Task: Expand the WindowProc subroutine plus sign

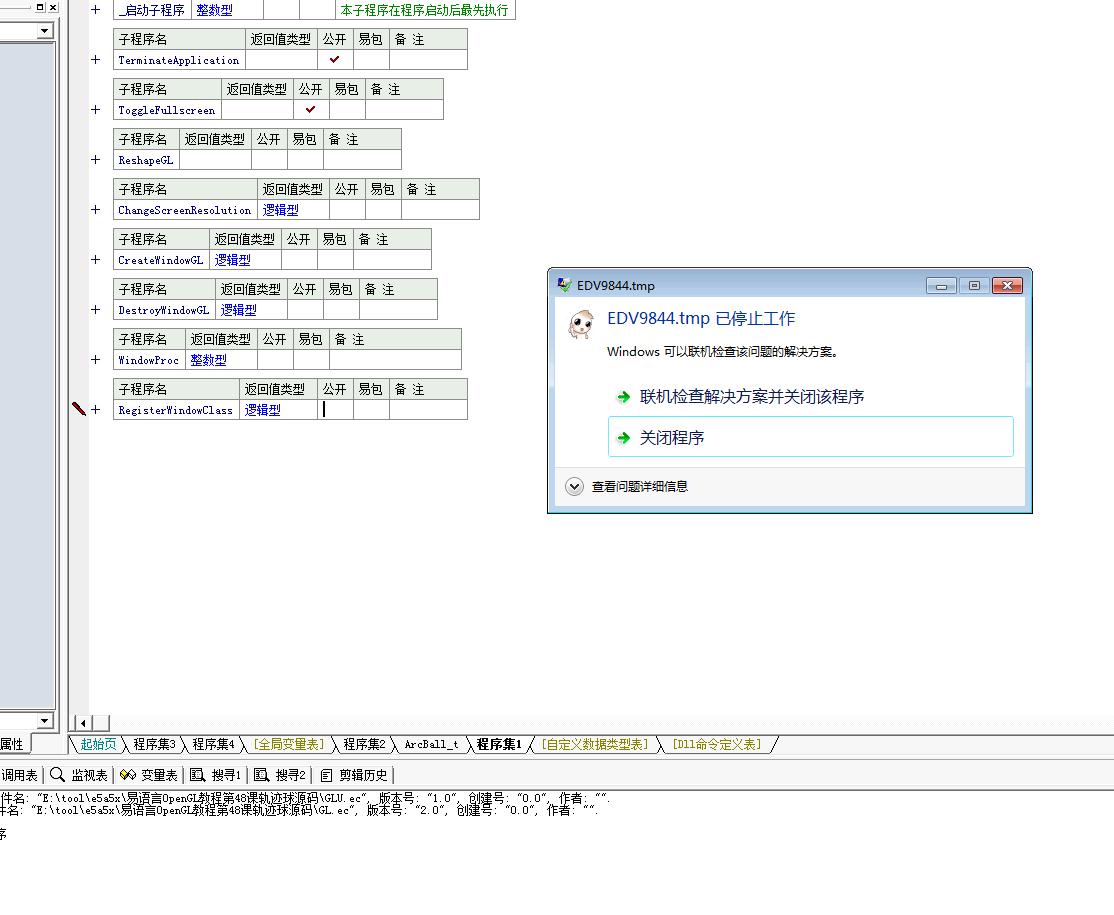Action: 96,360
